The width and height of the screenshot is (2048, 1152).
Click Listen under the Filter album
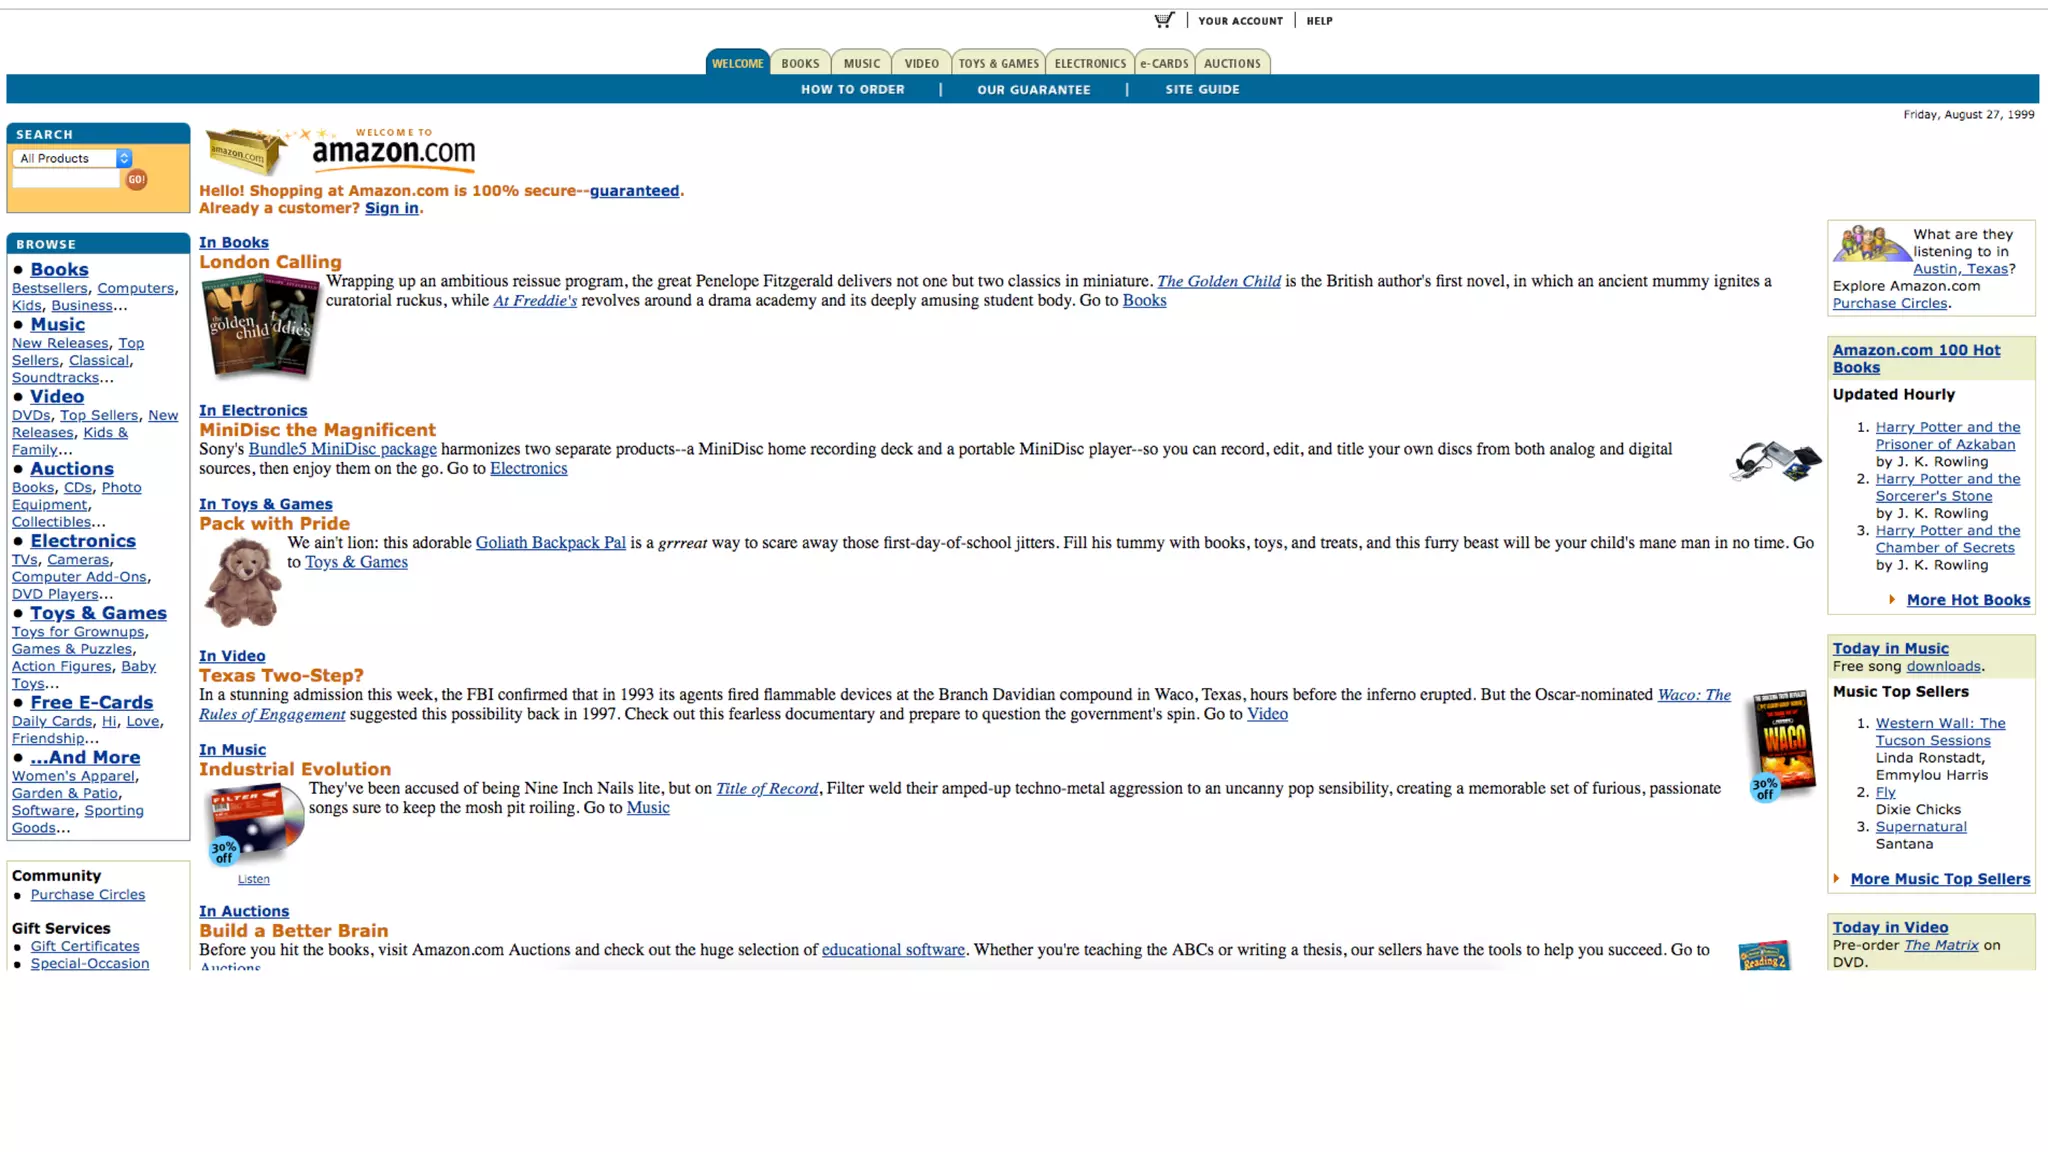pos(253,879)
